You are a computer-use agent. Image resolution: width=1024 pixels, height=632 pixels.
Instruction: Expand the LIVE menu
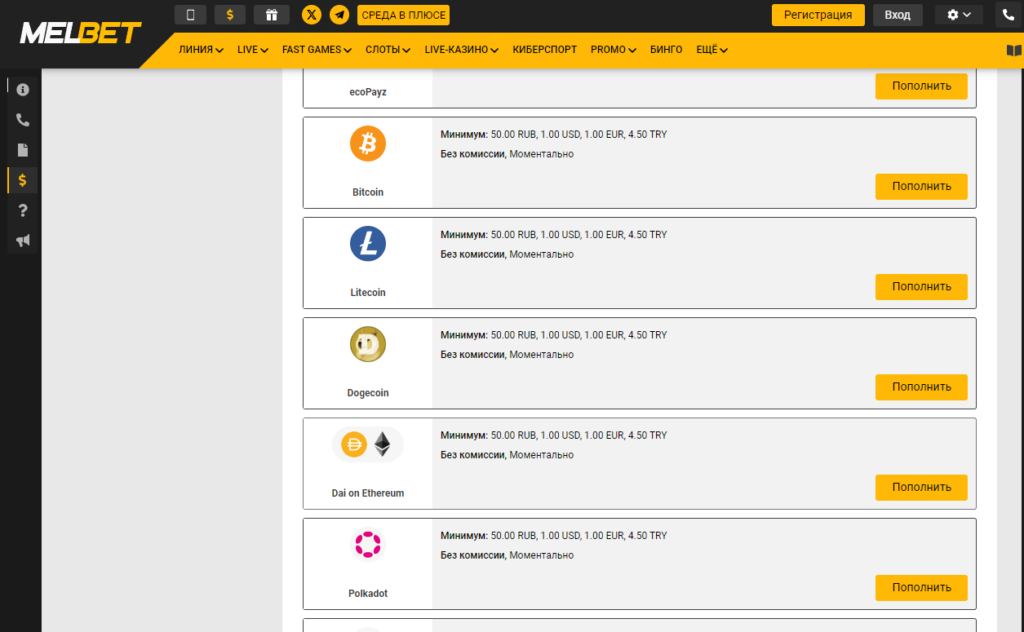(253, 50)
